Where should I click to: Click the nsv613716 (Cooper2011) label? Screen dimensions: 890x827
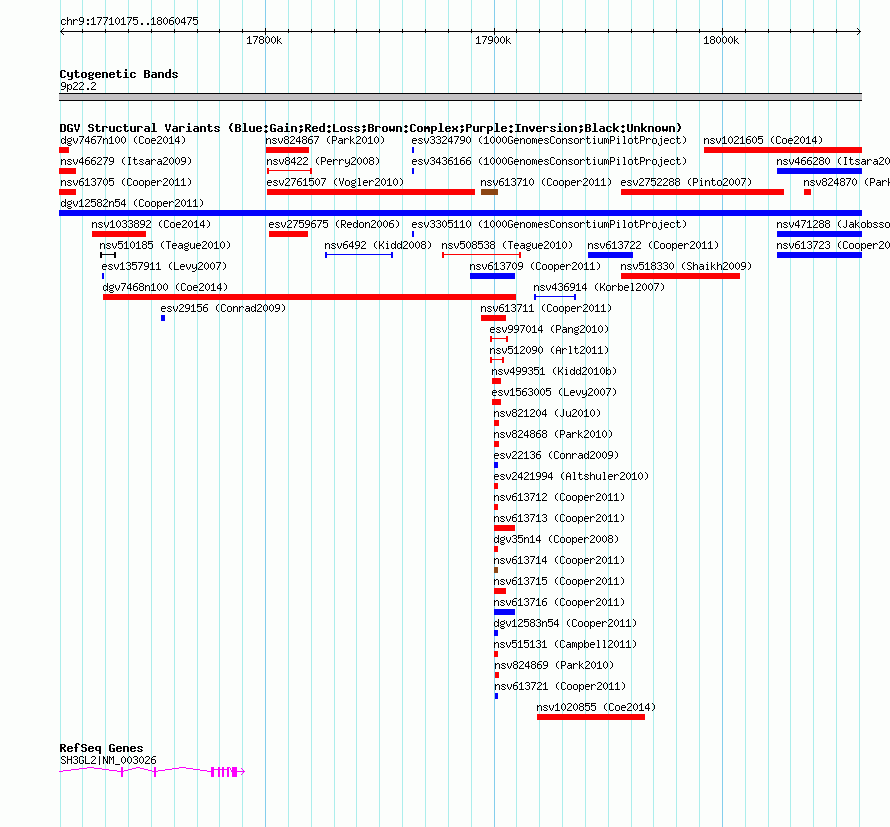tap(559, 602)
